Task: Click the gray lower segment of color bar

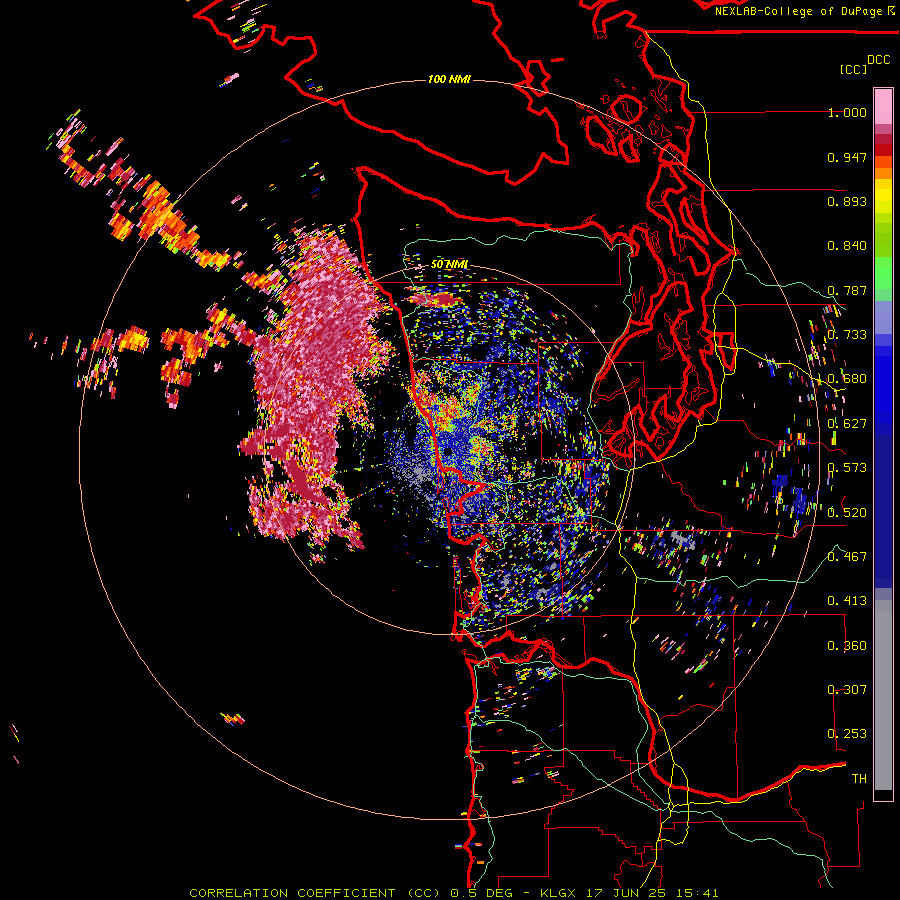Action: [x=883, y=695]
